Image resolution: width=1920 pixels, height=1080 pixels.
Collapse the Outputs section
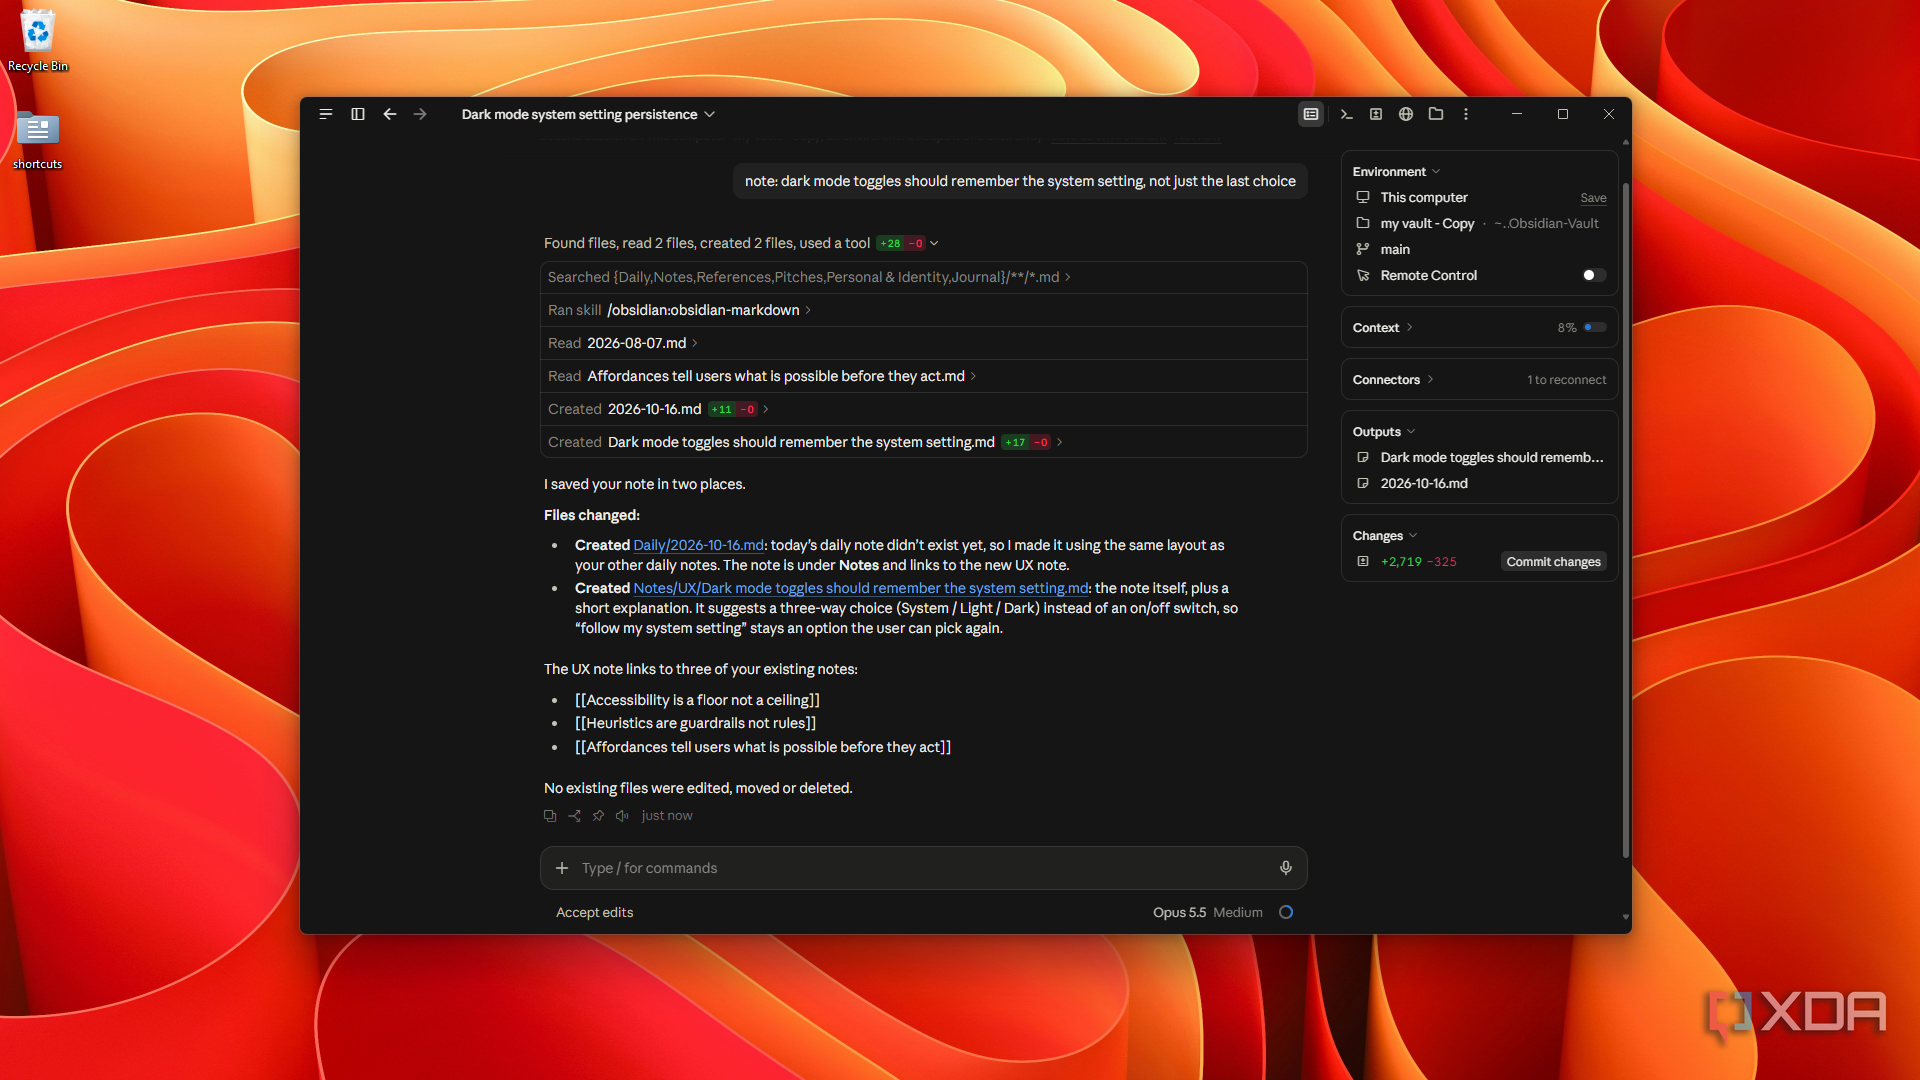(1384, 431)
